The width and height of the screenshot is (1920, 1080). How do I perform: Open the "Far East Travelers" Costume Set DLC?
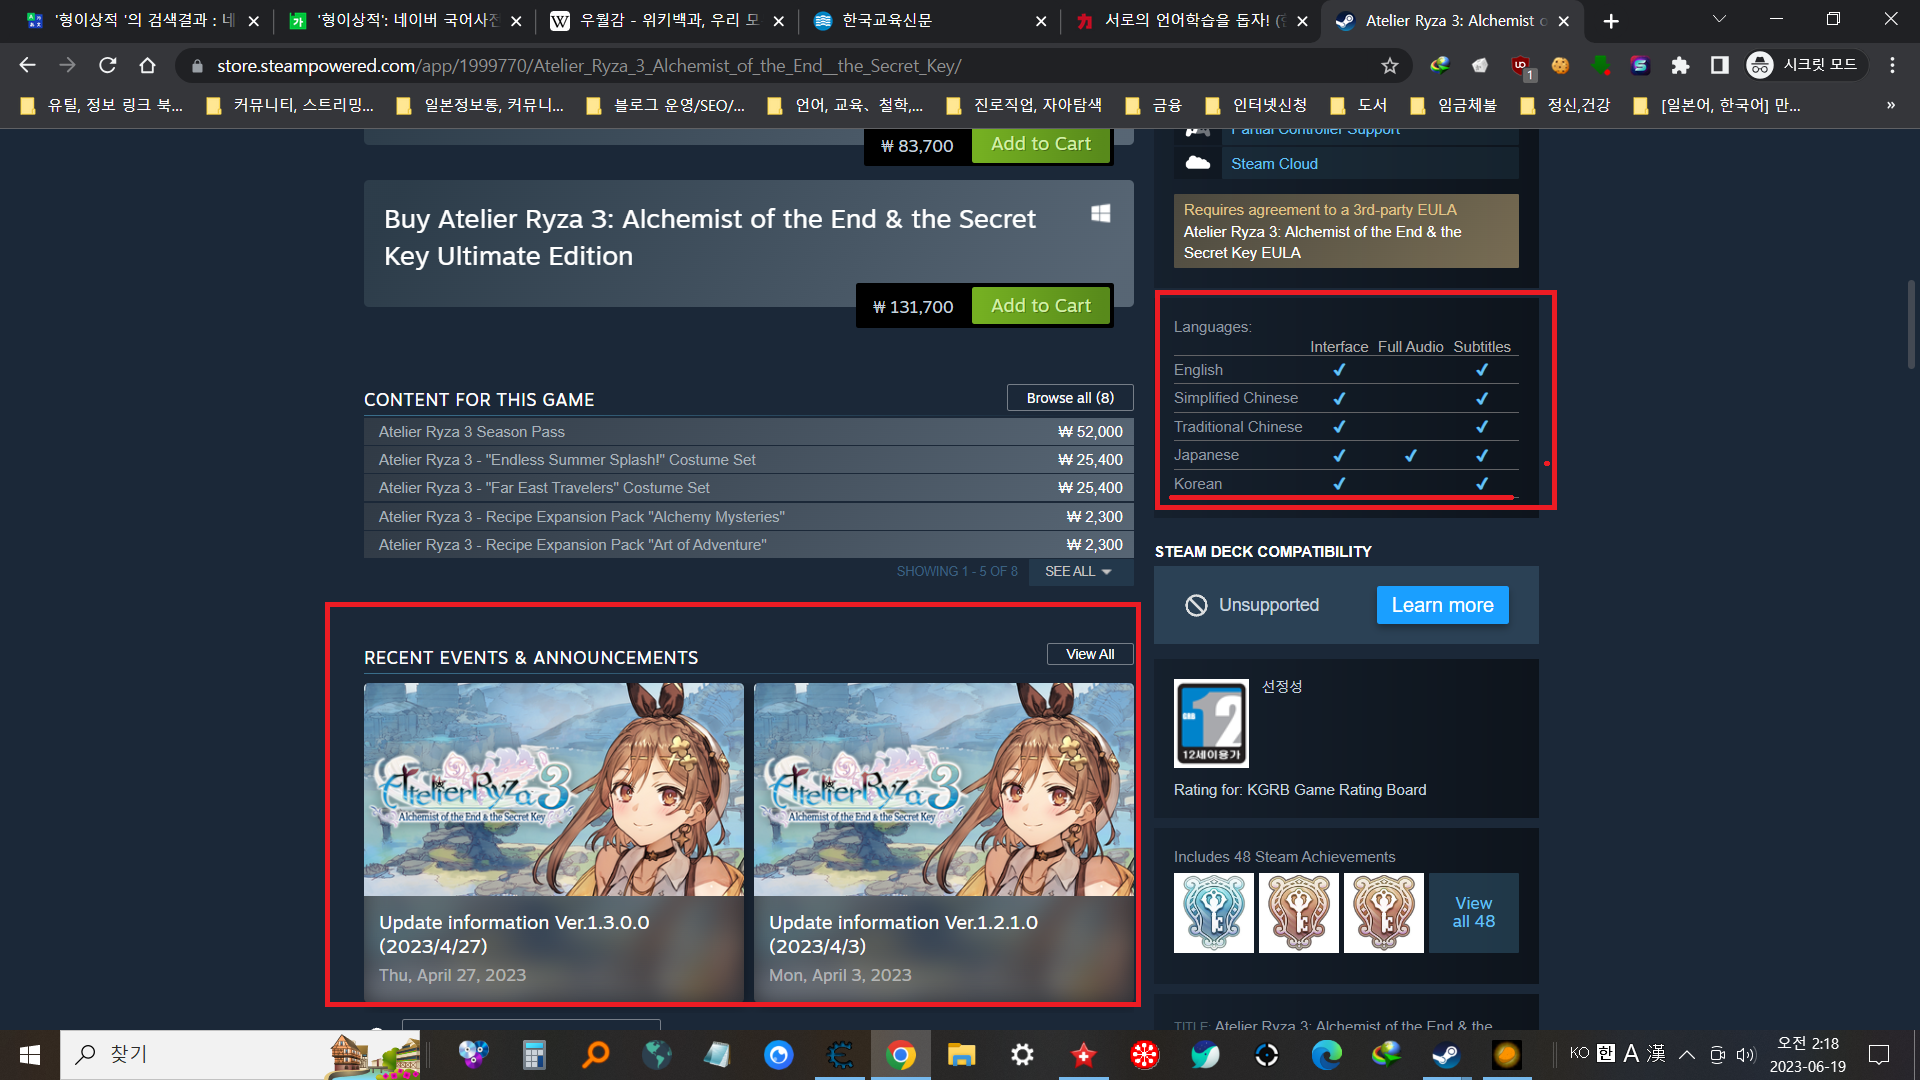click(x=749, y=488)
